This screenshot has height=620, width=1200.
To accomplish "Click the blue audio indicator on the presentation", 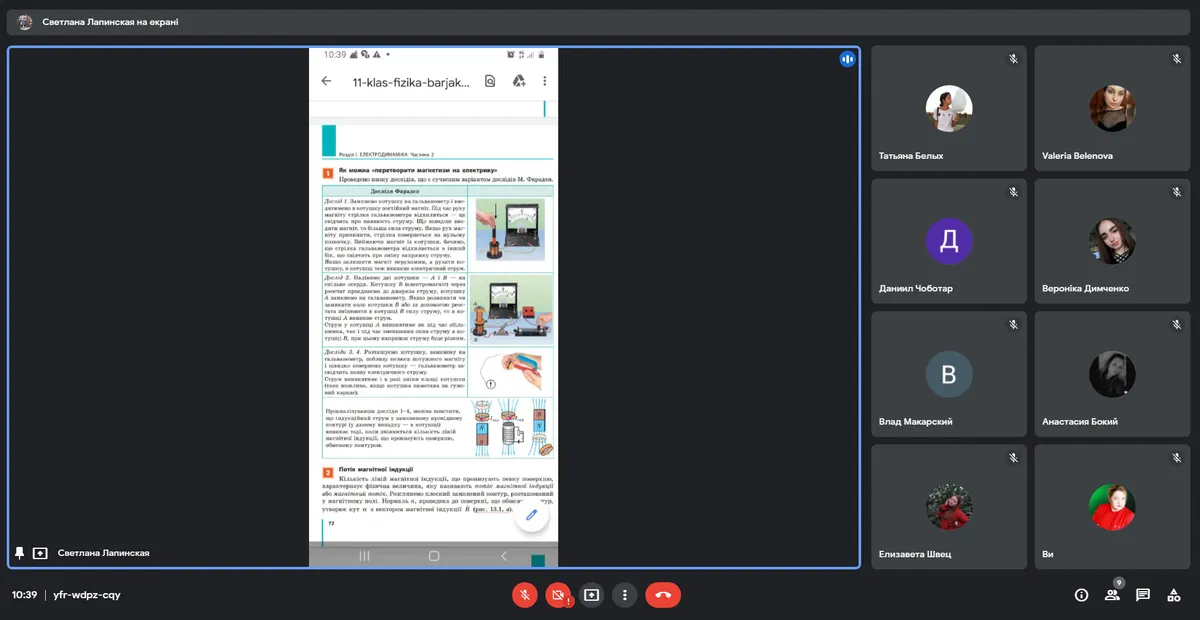I will pyautogui.click(x=847, y=59).
